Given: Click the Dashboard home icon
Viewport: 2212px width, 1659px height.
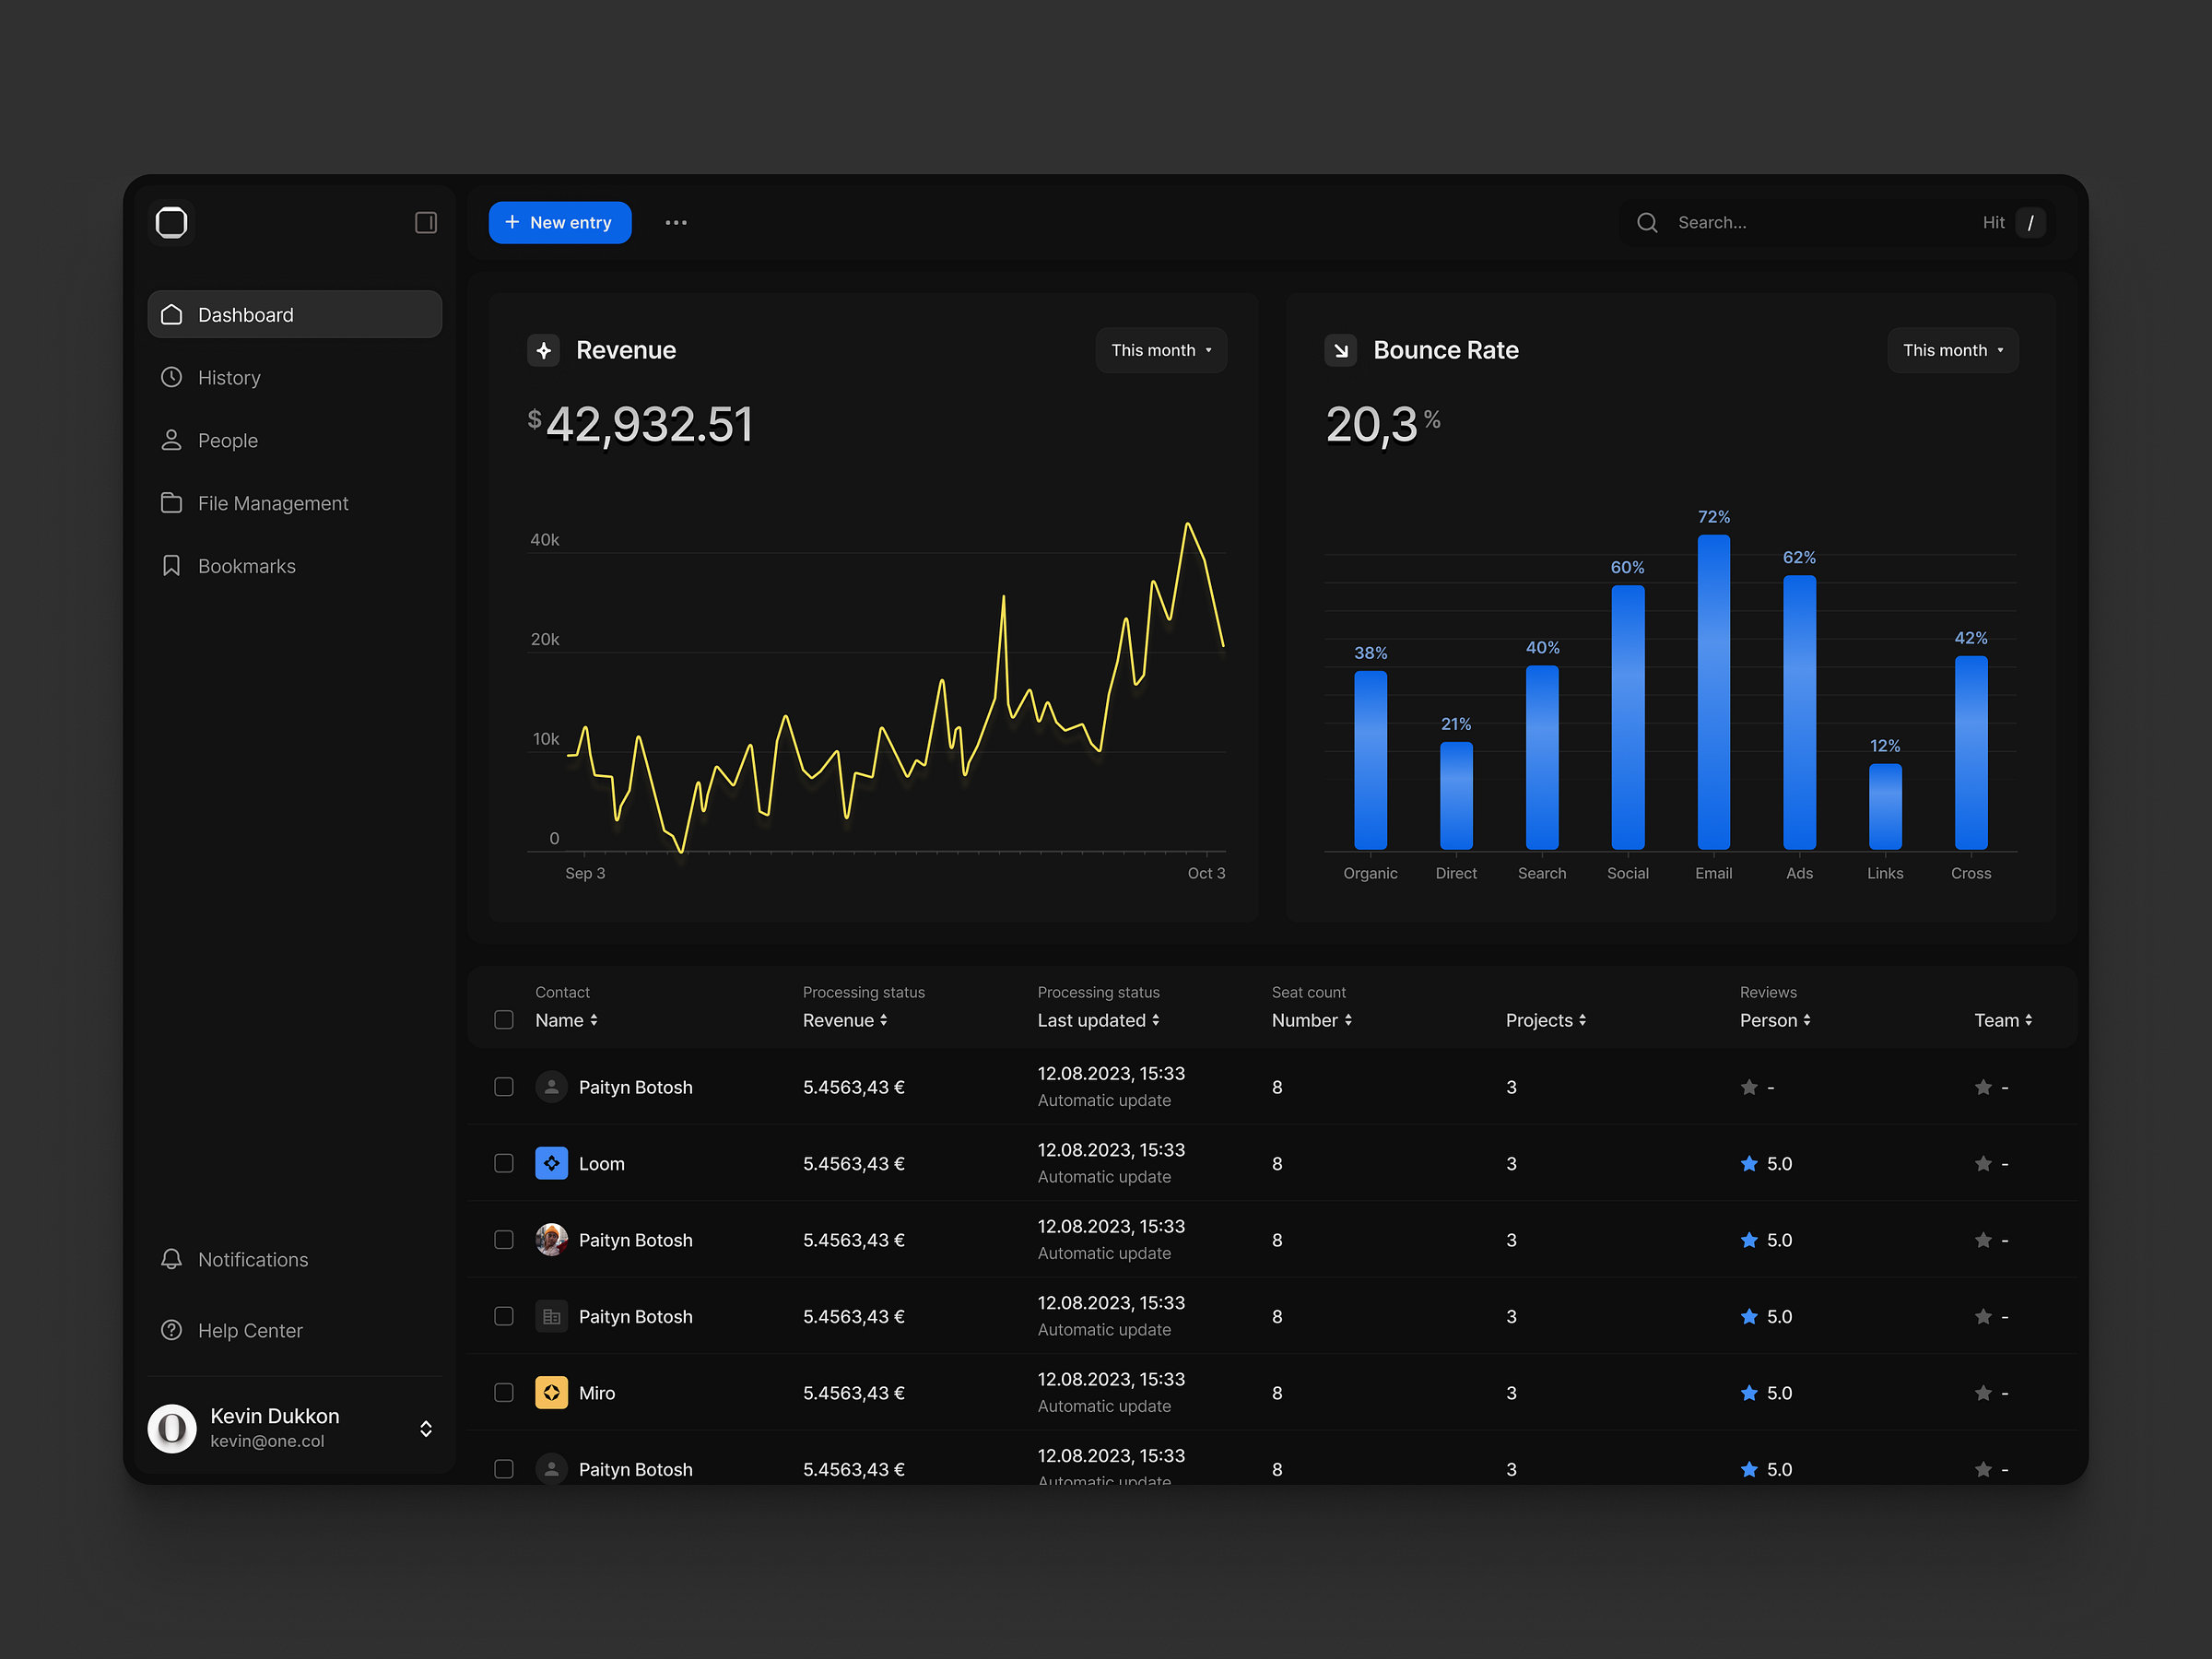Looking at the screenshot, I should coord(172,315).
